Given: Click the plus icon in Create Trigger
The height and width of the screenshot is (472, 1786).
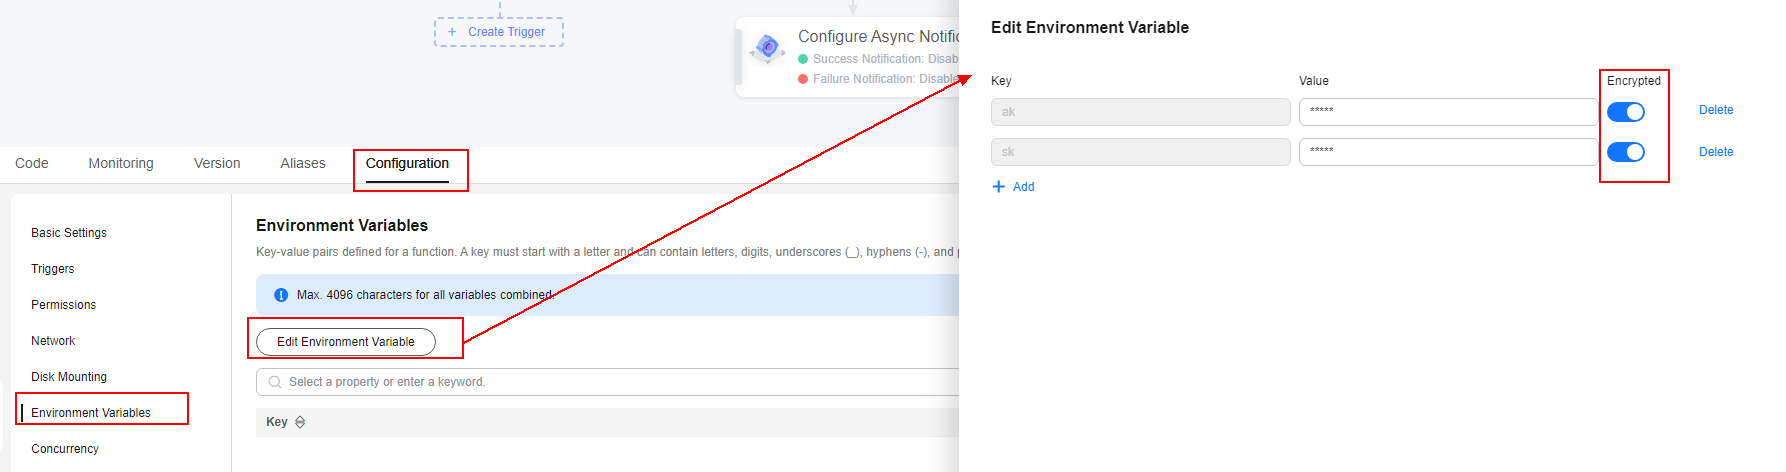Looking at the screenshot, I should (x=452, y=32).
